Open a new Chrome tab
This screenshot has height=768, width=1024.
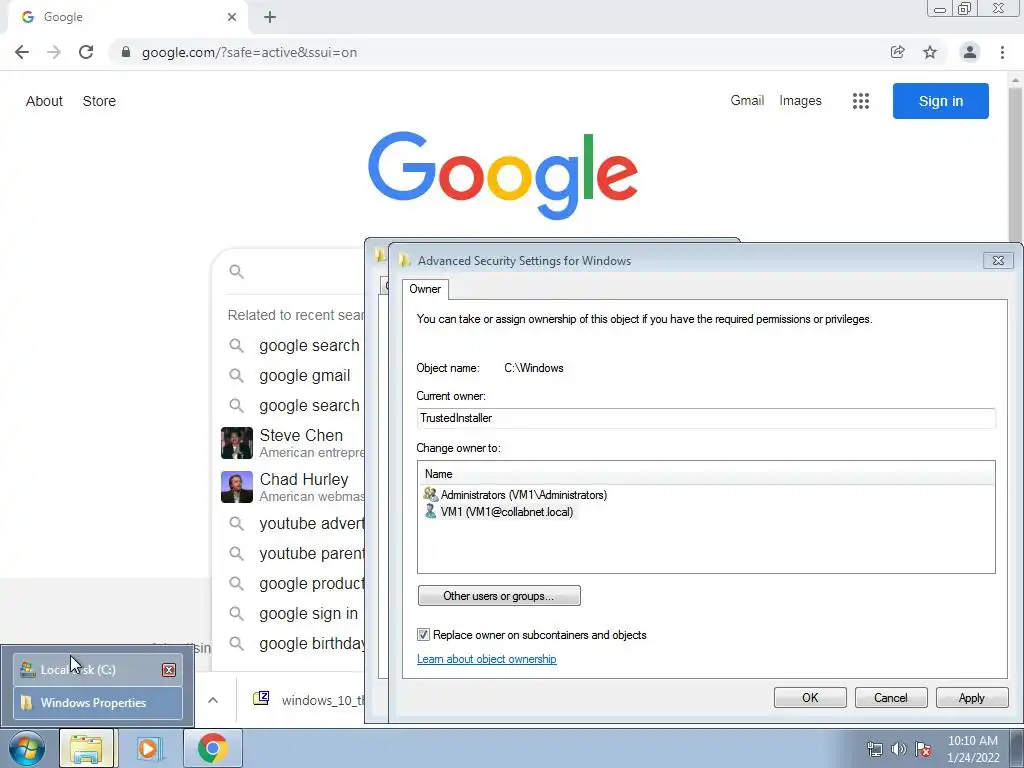click(270, 17)
